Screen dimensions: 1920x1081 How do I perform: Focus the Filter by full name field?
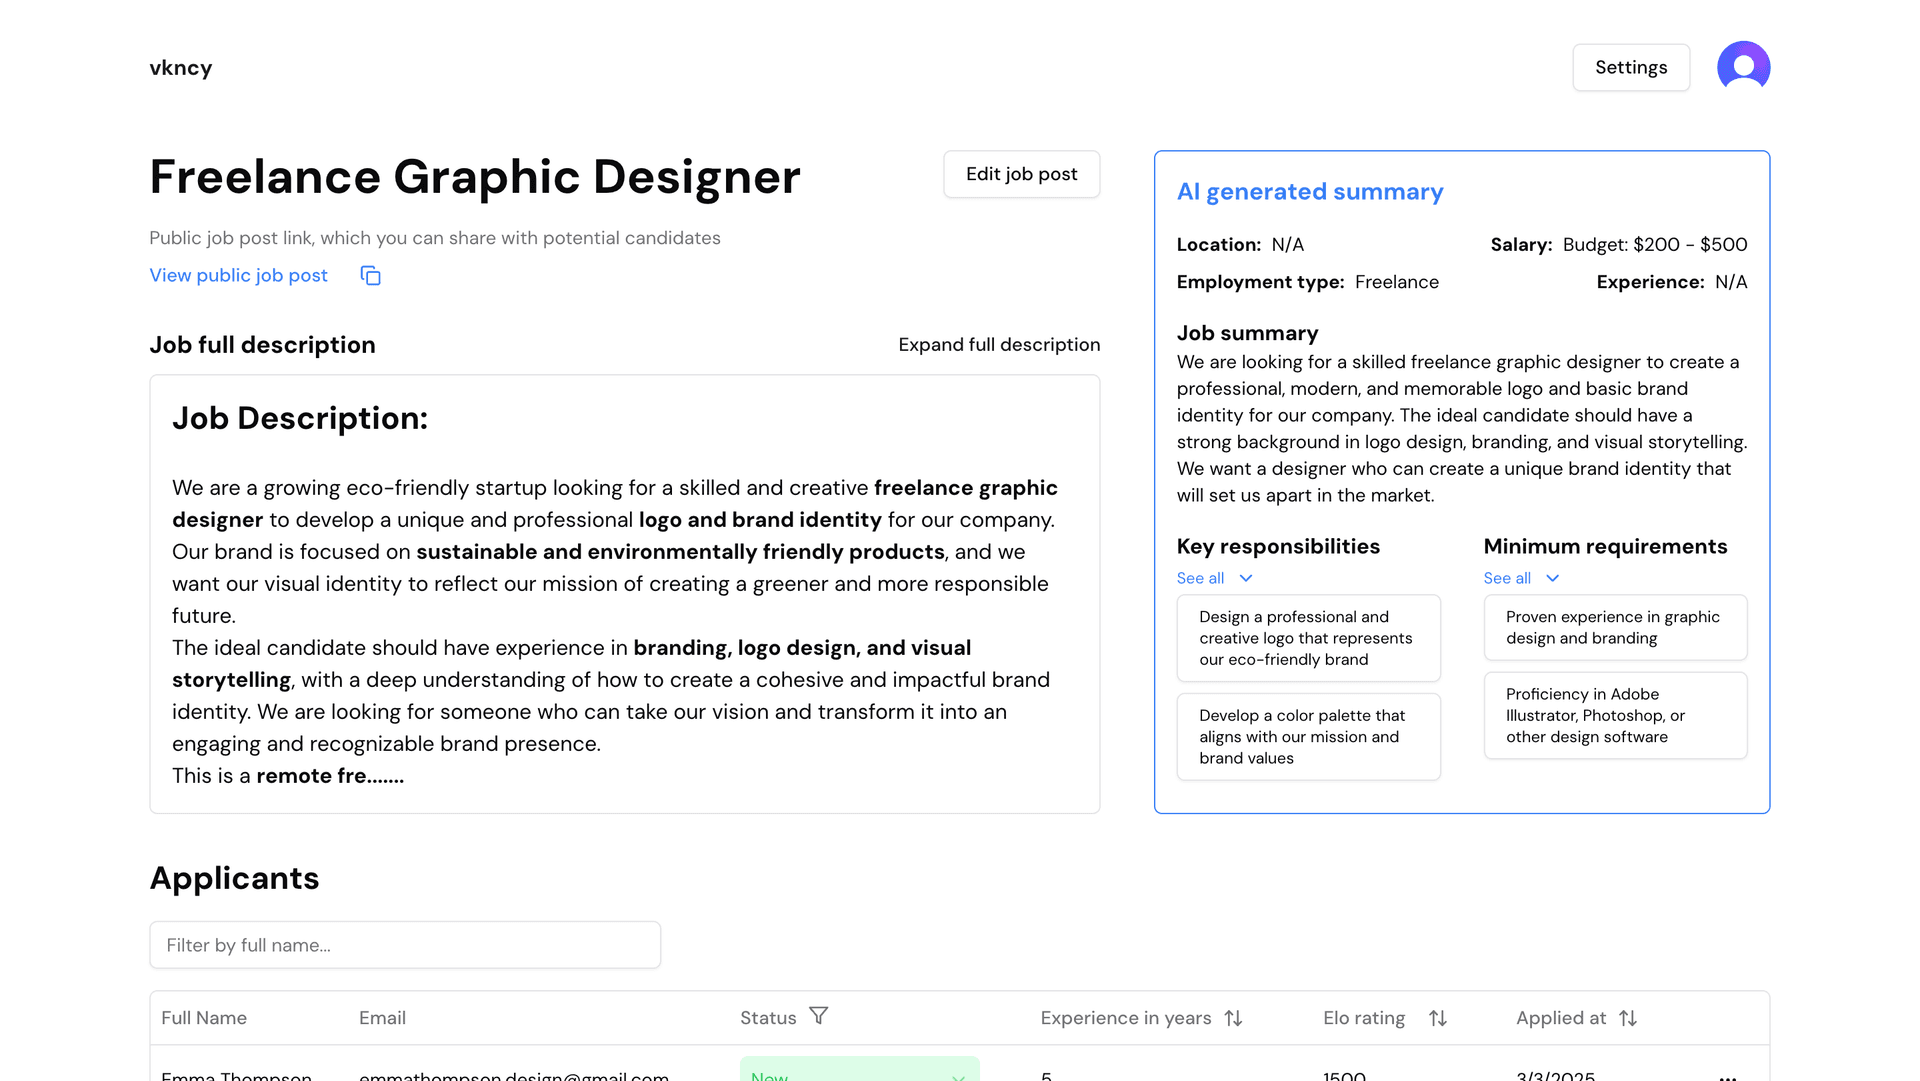[x=405, y=945]
